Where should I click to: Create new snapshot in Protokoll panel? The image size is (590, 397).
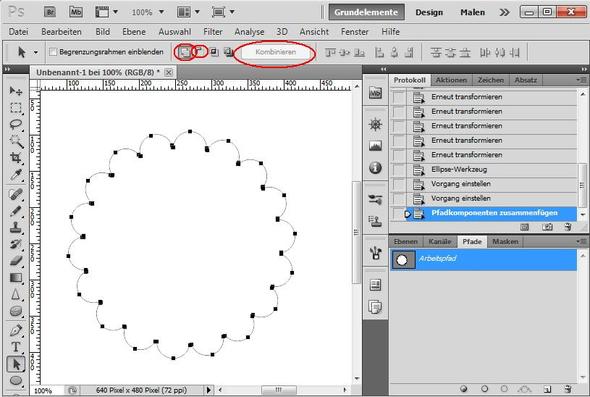click(547, 227)
